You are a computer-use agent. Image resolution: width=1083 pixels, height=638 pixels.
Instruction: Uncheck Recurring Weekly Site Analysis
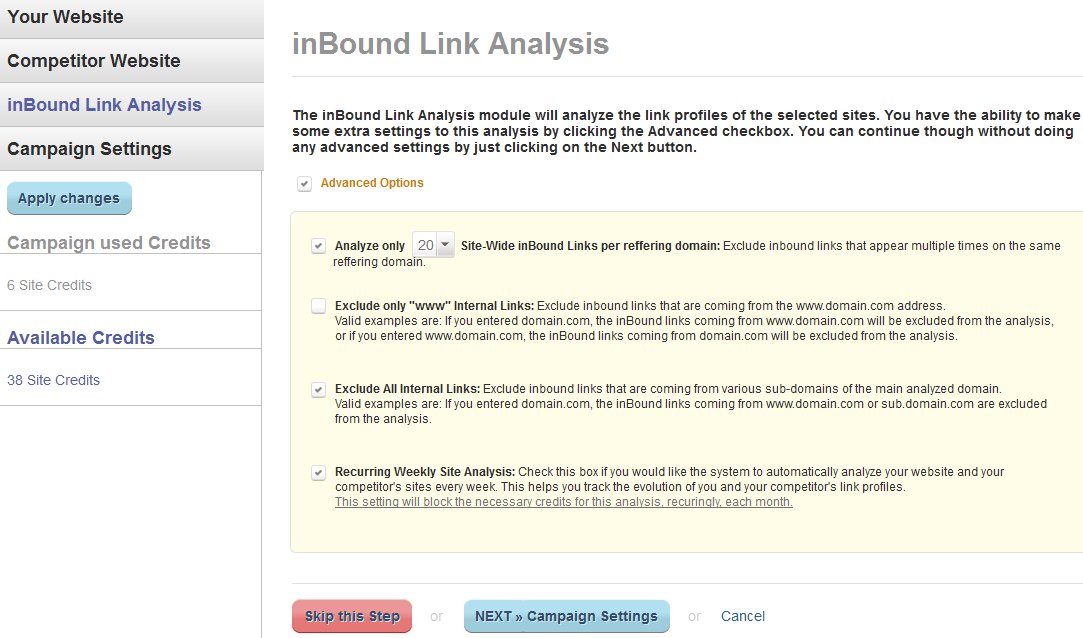pos(318,472)
